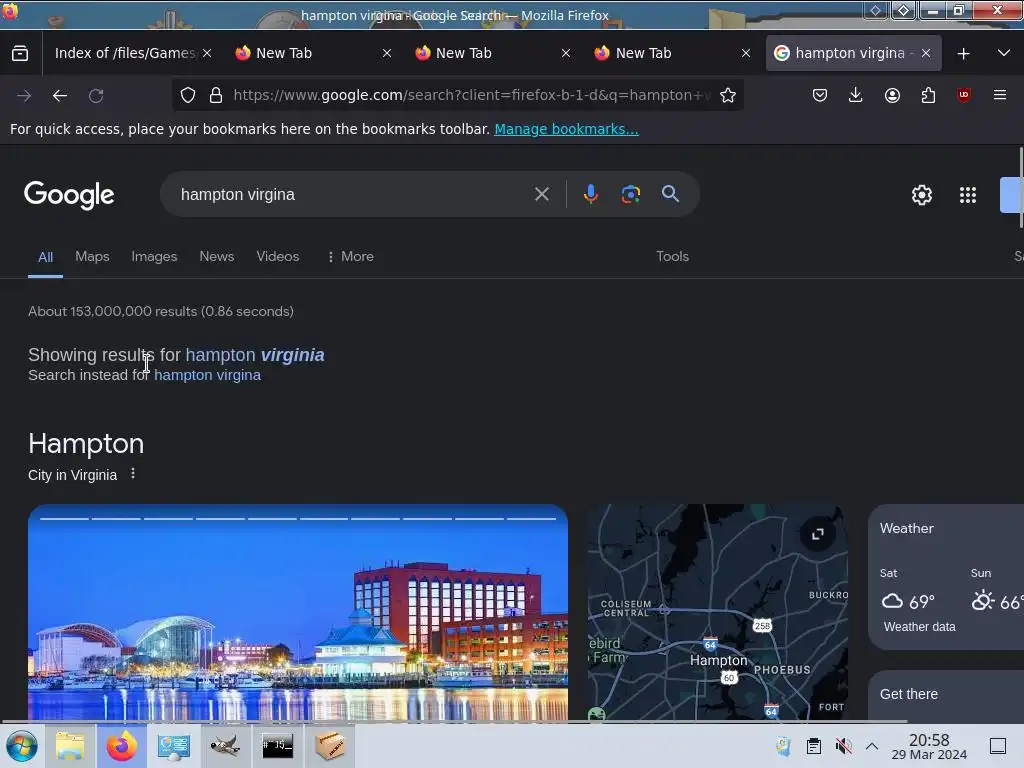
Task: Bookmark this page with the star
Action: tap(728, 95)
